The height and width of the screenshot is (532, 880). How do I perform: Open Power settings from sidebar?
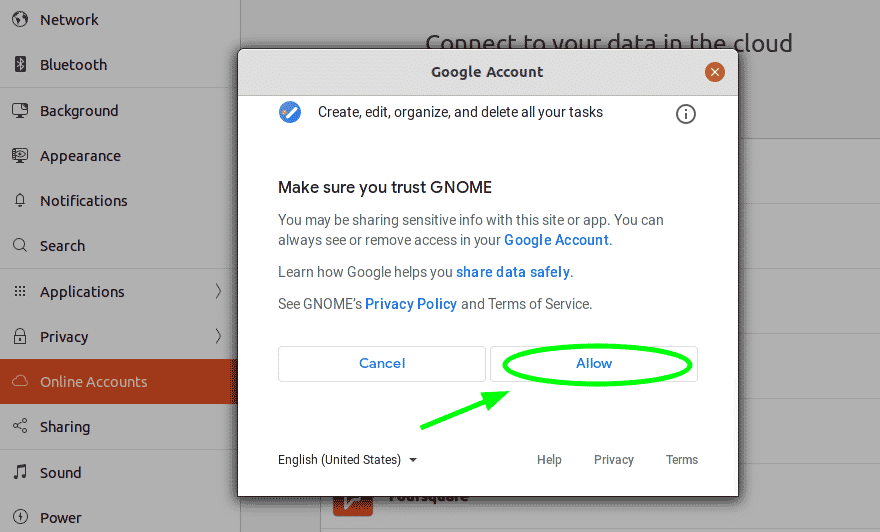pos(118,517)
